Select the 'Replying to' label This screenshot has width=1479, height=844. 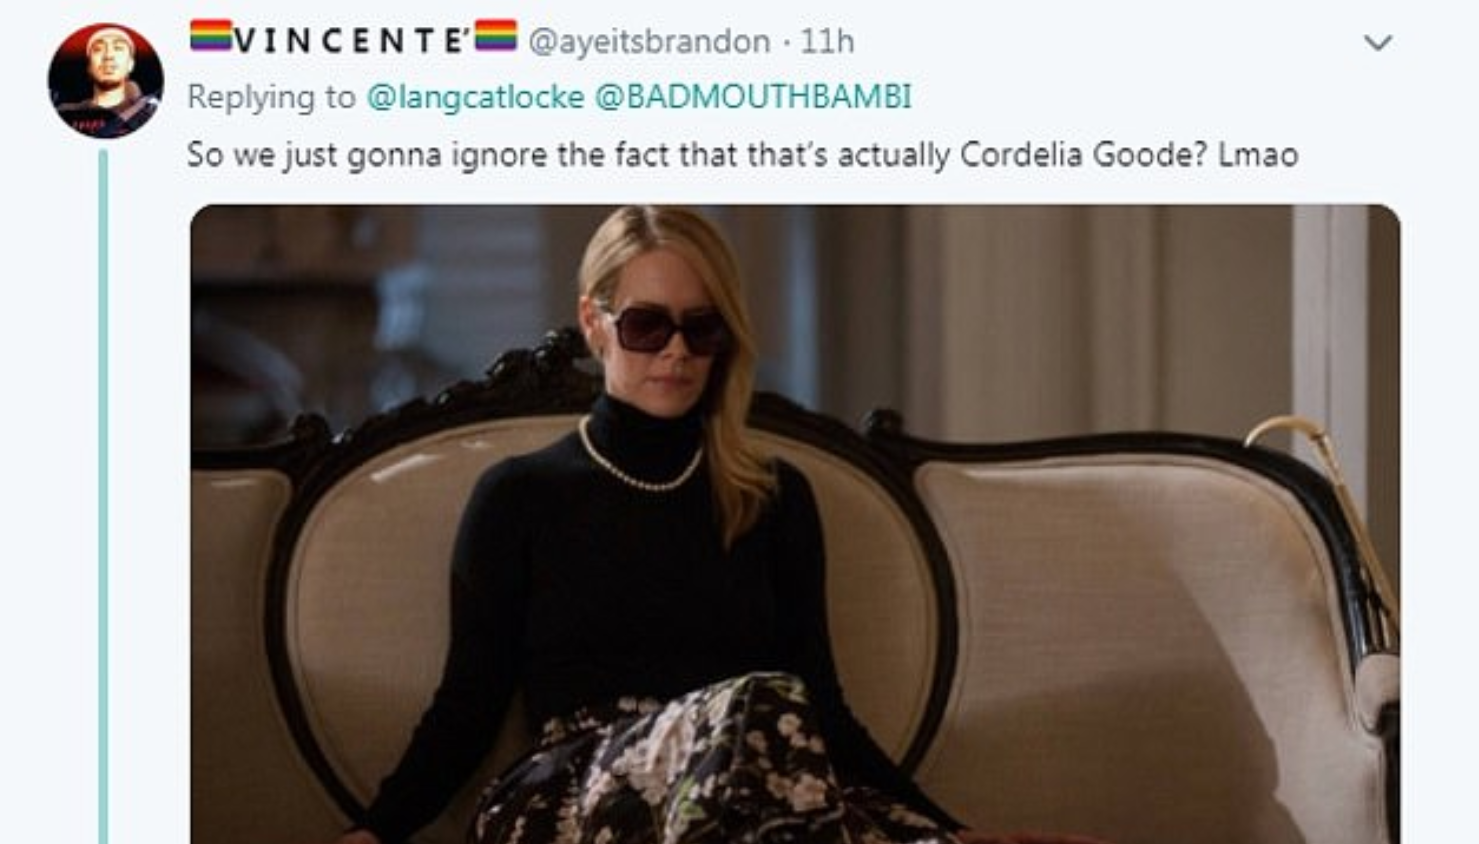pyautogui.click(x=271, y=97)
